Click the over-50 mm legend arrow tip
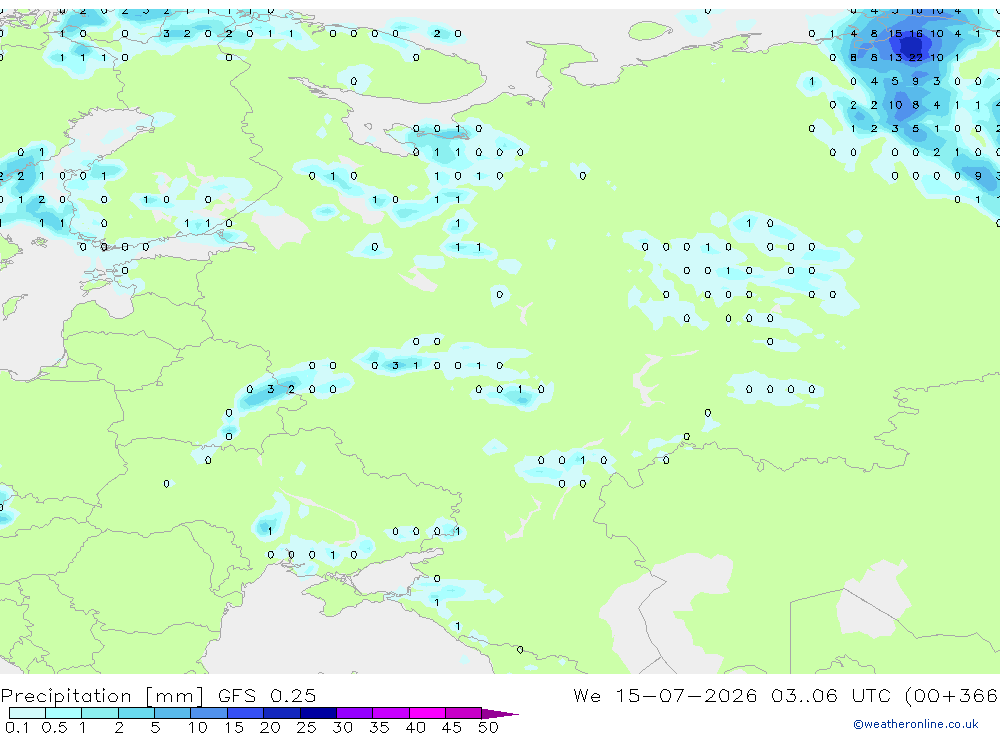1000x733 pixels. (x=501, y=713)
